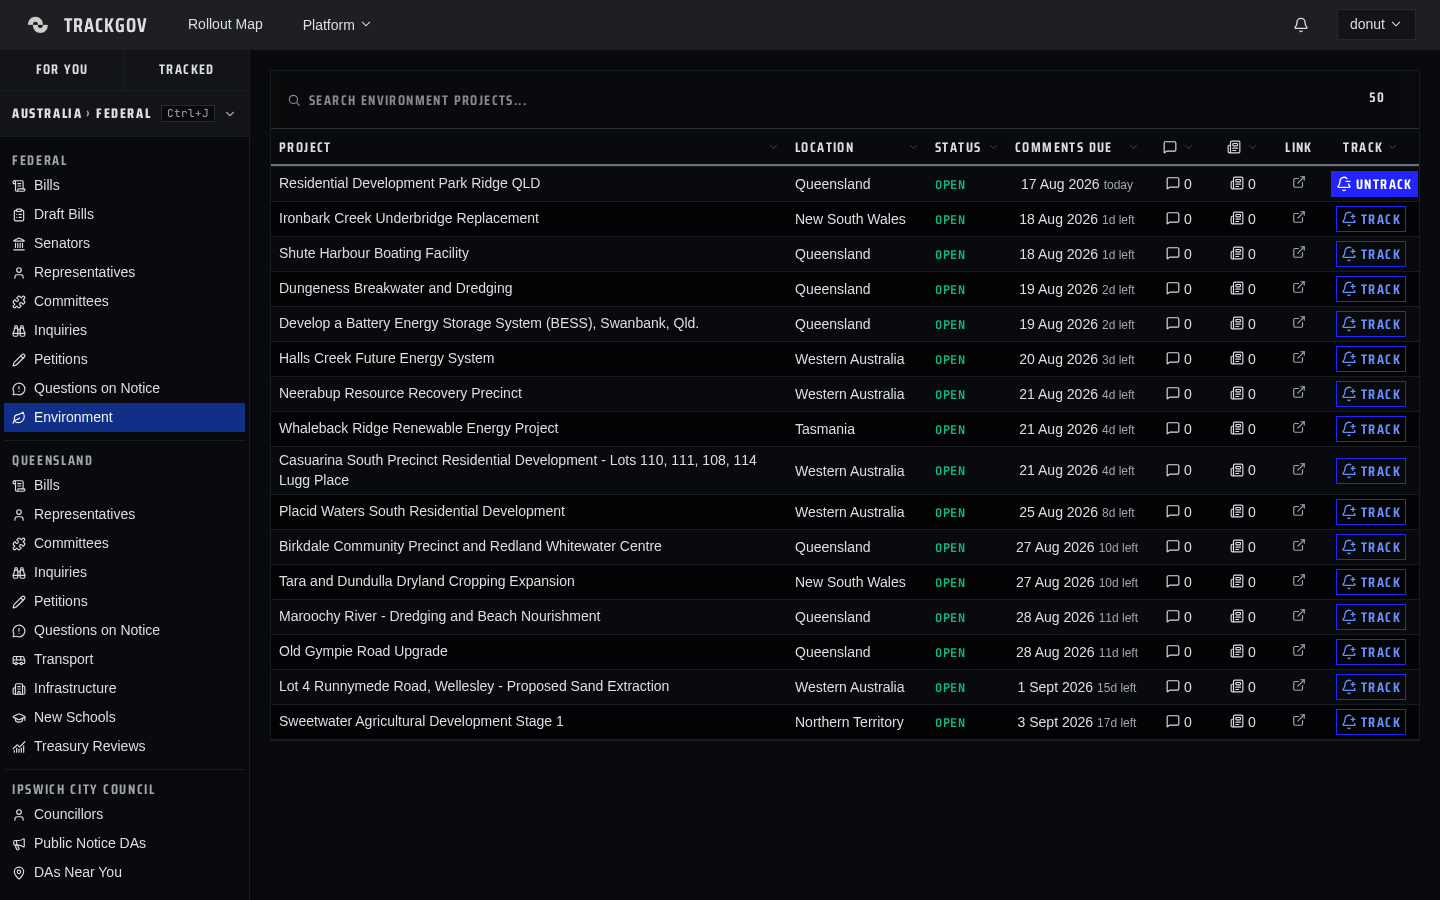Screen dimensions: 1440x900
Task: Open documents icon for Neerabup Resource Recovery Precinct
Action: (1237, 394)
